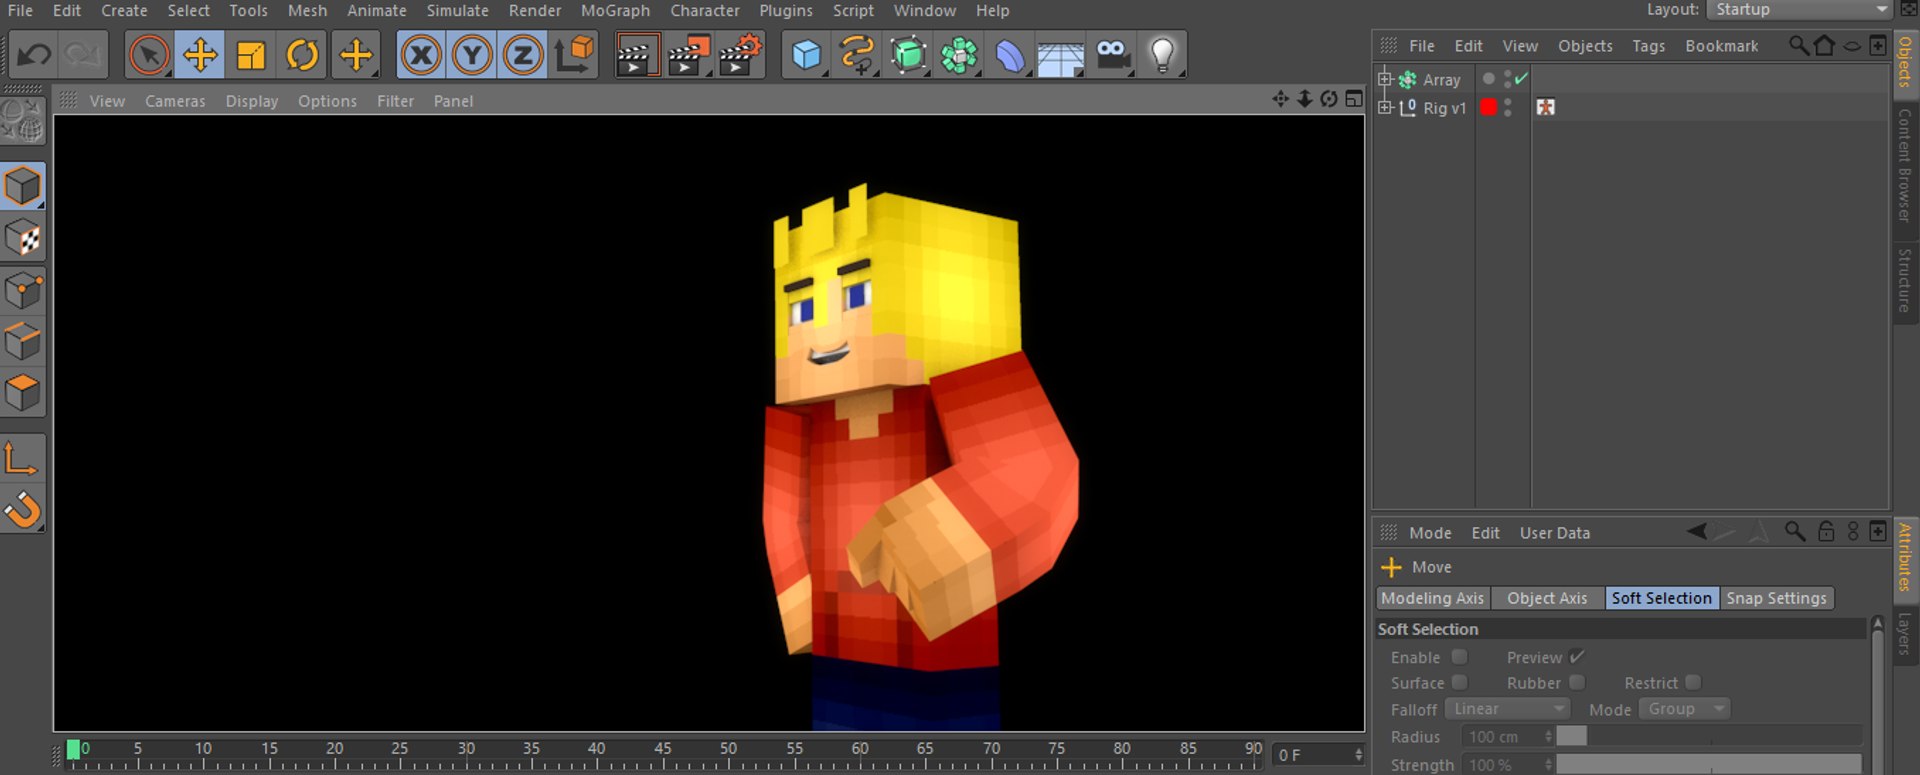This screenshot has width=1920, height=775.
Task: Open the Floor environment icon
Action: tap(1061, 54)
